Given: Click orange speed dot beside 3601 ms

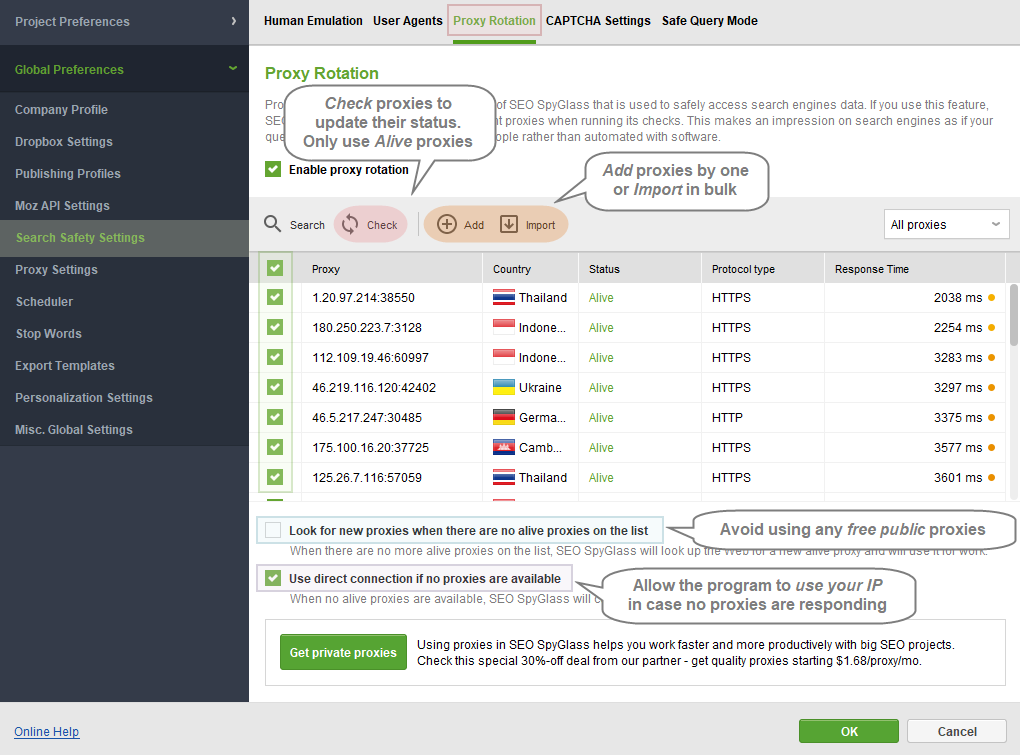Looking at the screenshot, I should 991,477.
